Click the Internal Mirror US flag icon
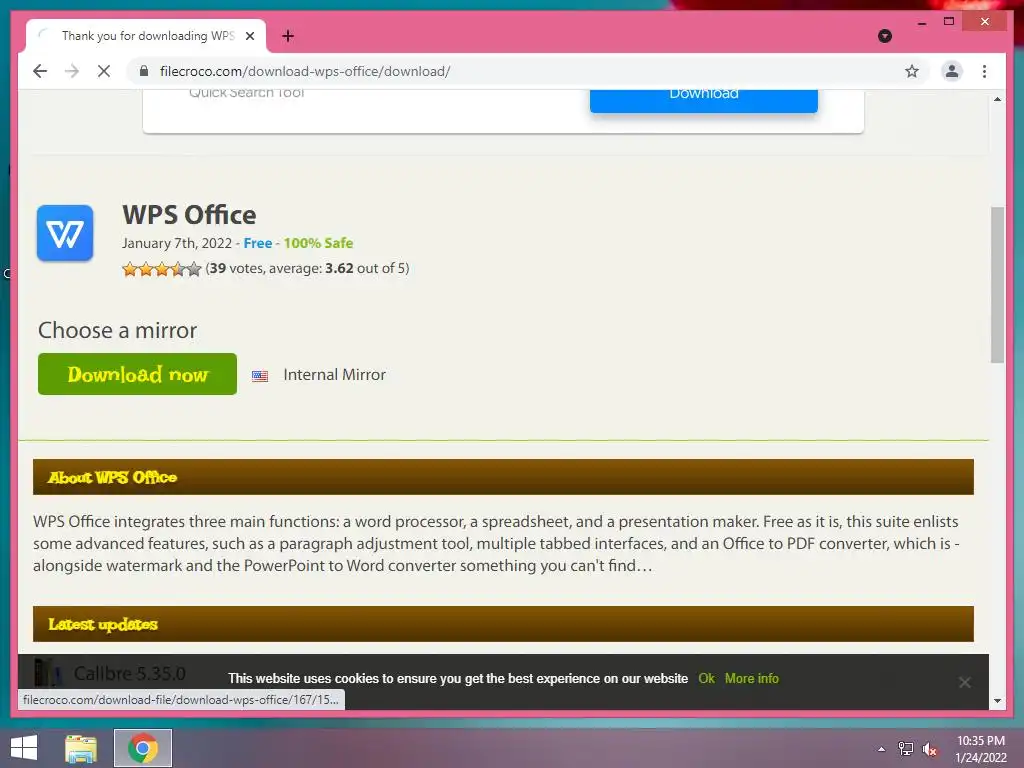The width and height of the screenshot is (1024, 768). pos(260,376)
